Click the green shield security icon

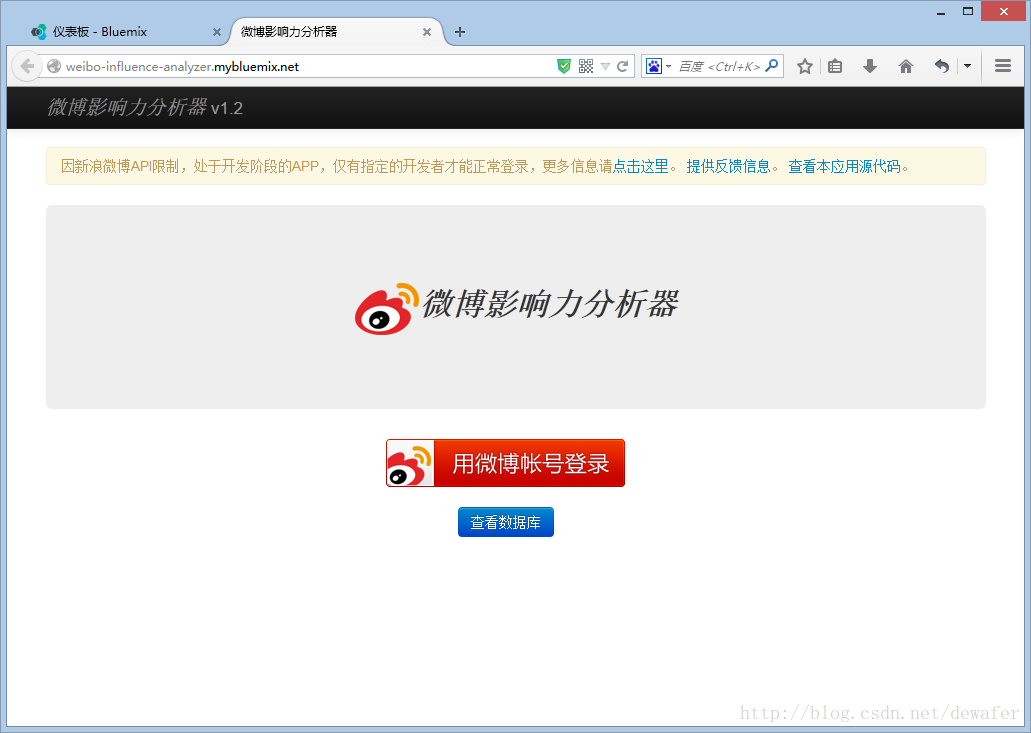[563, 66]
